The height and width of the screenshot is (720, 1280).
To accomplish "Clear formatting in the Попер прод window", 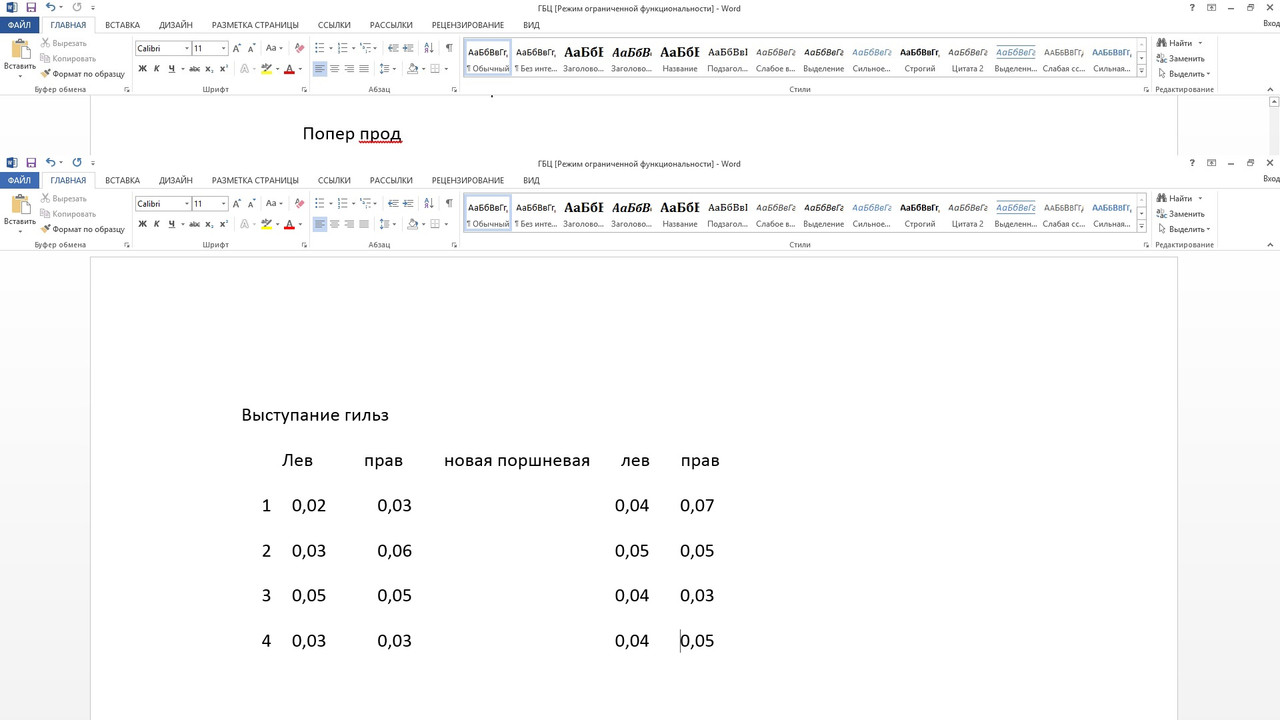I will tap(299, 48).
